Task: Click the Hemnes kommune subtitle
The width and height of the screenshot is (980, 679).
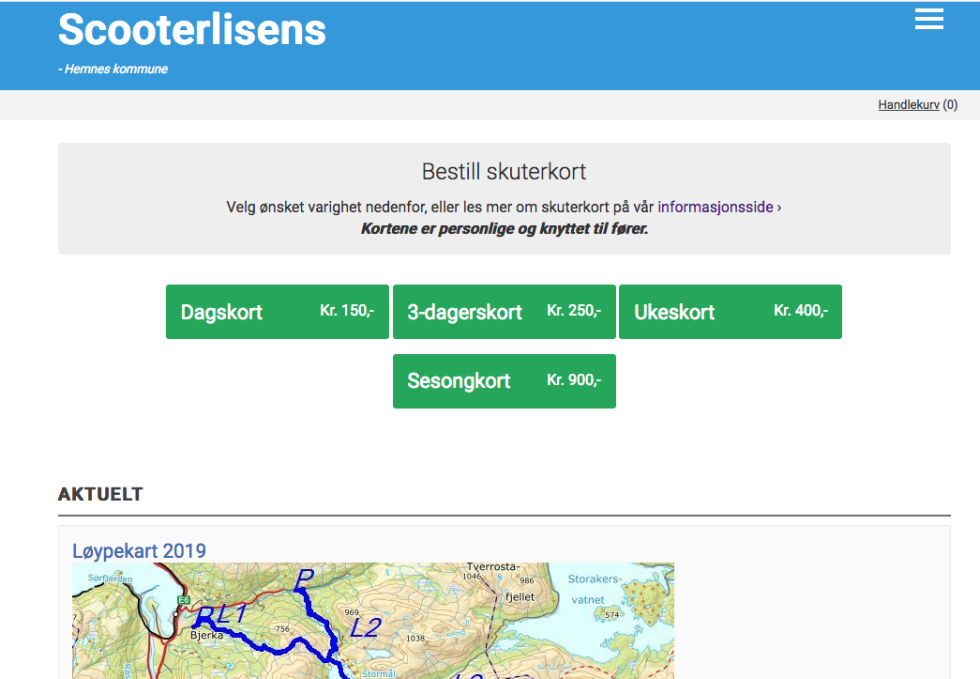Action: coord(115,69)
